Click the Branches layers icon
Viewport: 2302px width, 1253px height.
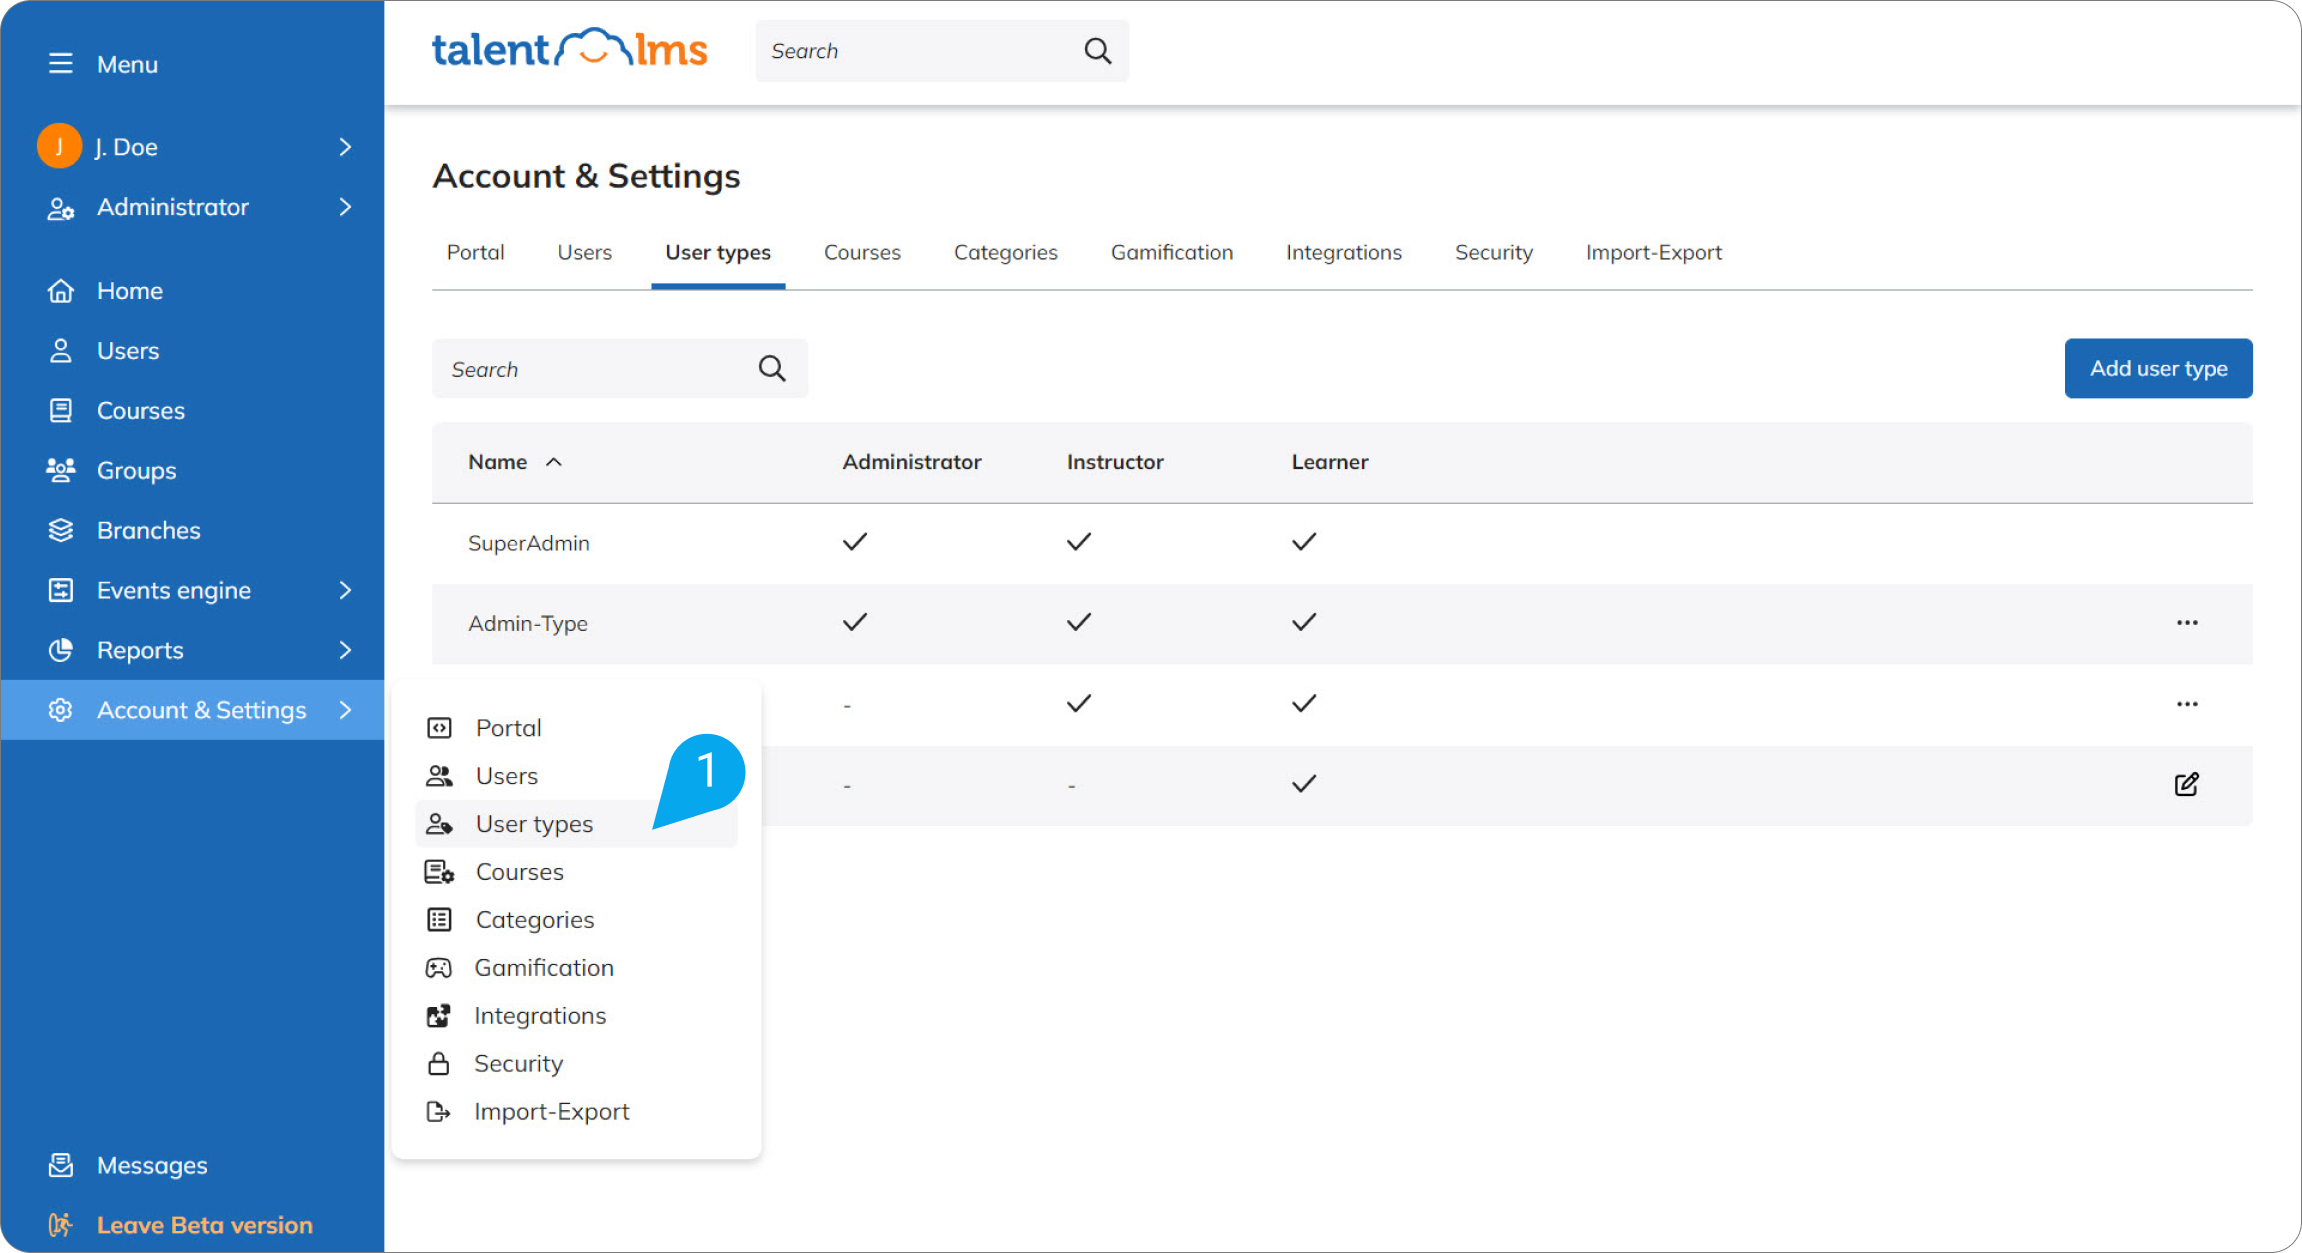pyautogui.click(x=60, y=530)
